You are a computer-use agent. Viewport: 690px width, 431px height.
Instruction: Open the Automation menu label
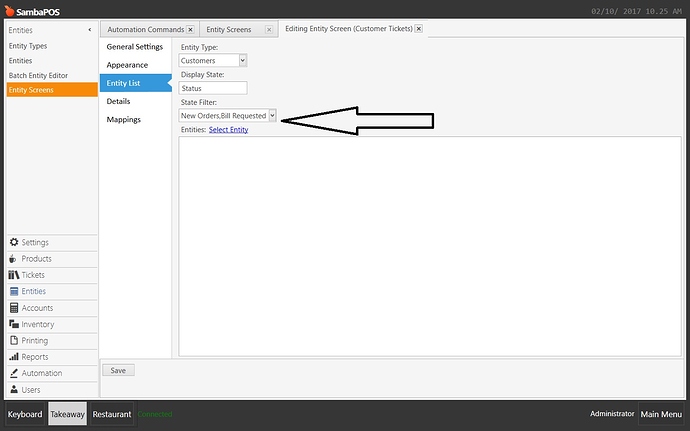pyautogui.click(x=42, y=373)
